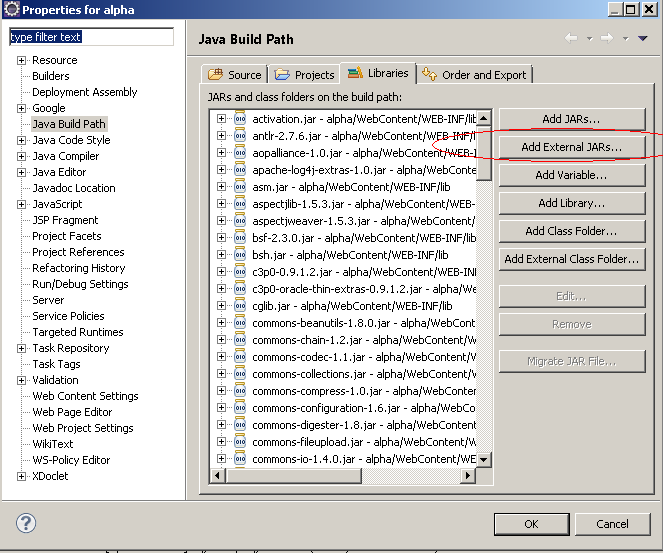
Task: Click the Add Class Folder... button
Action: [572, 231]
